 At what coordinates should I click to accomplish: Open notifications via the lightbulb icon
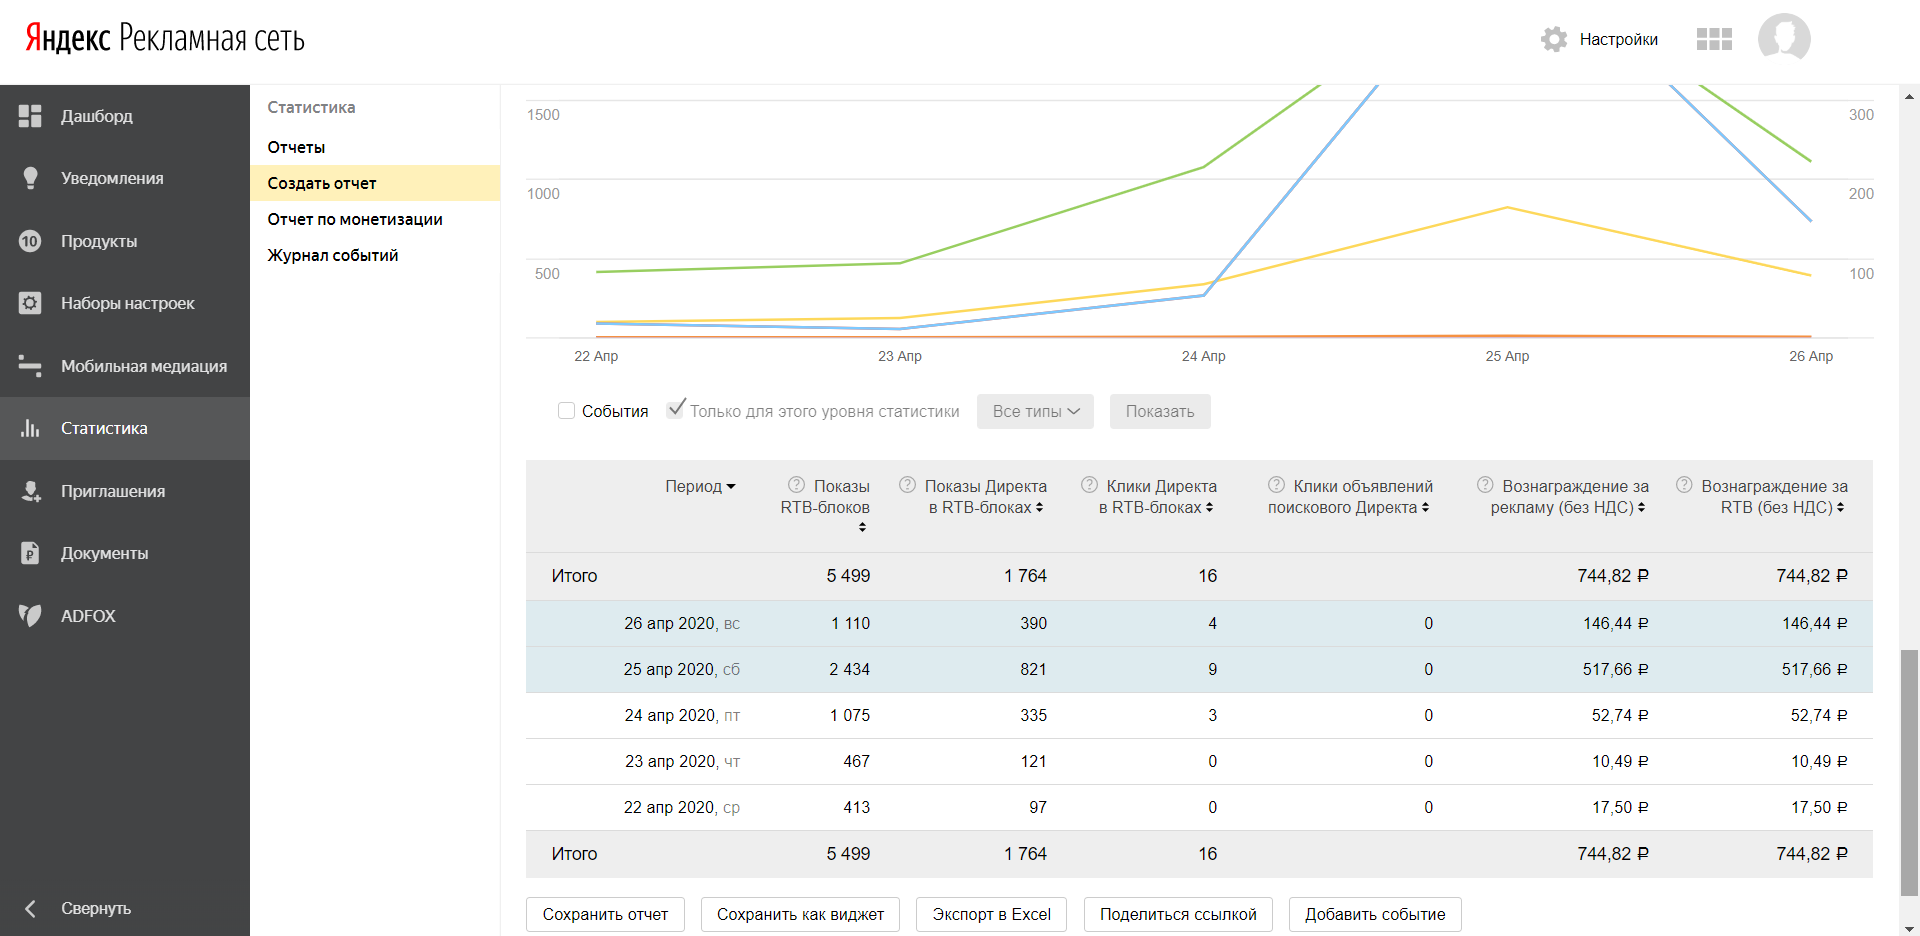[x=30, y=178]
